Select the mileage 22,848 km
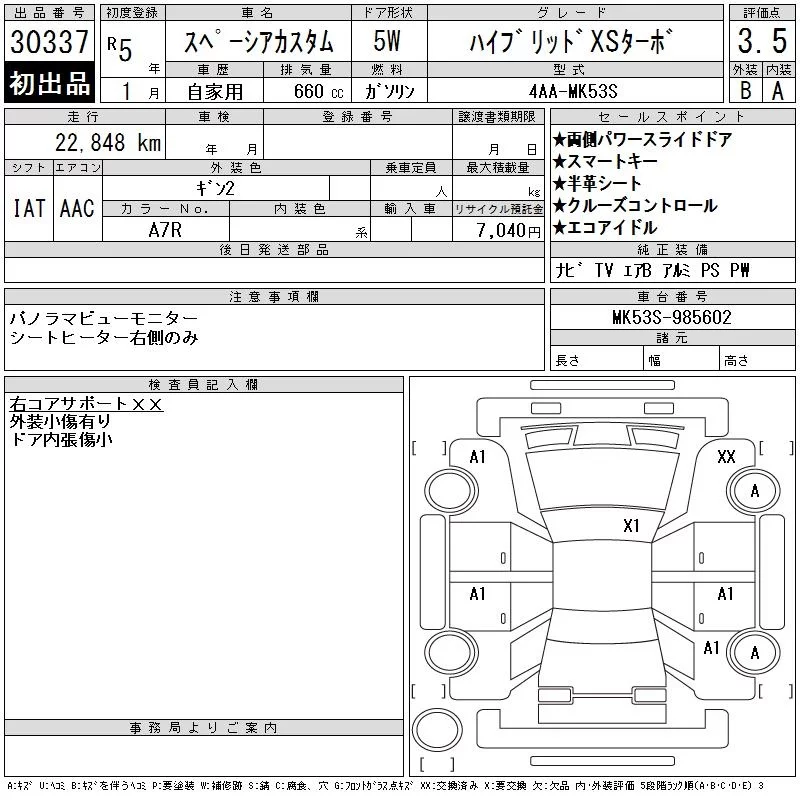Image resolution: width=800 pixels, height=800 pixels. (108, 142)
